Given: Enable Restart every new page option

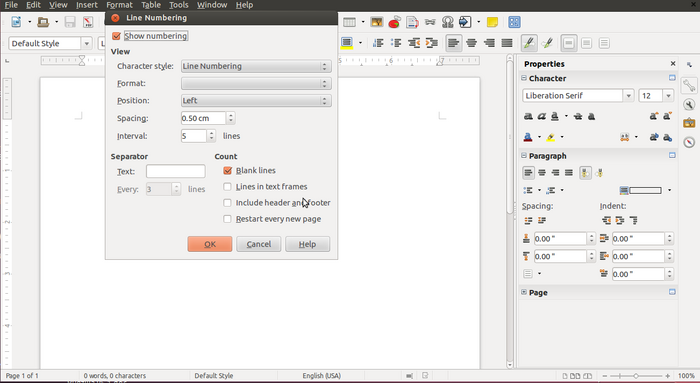Looking at the screenshot, I should 228,219.
